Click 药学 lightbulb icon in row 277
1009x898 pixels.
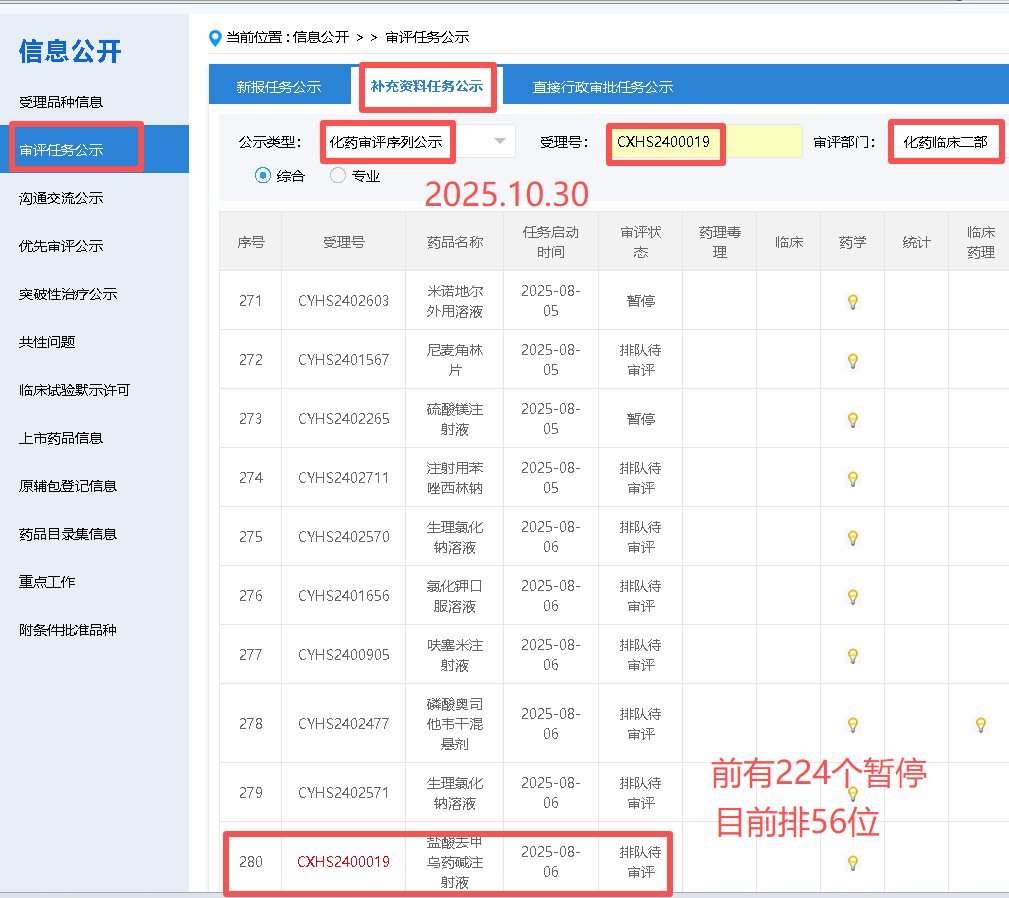coord(853,656)
